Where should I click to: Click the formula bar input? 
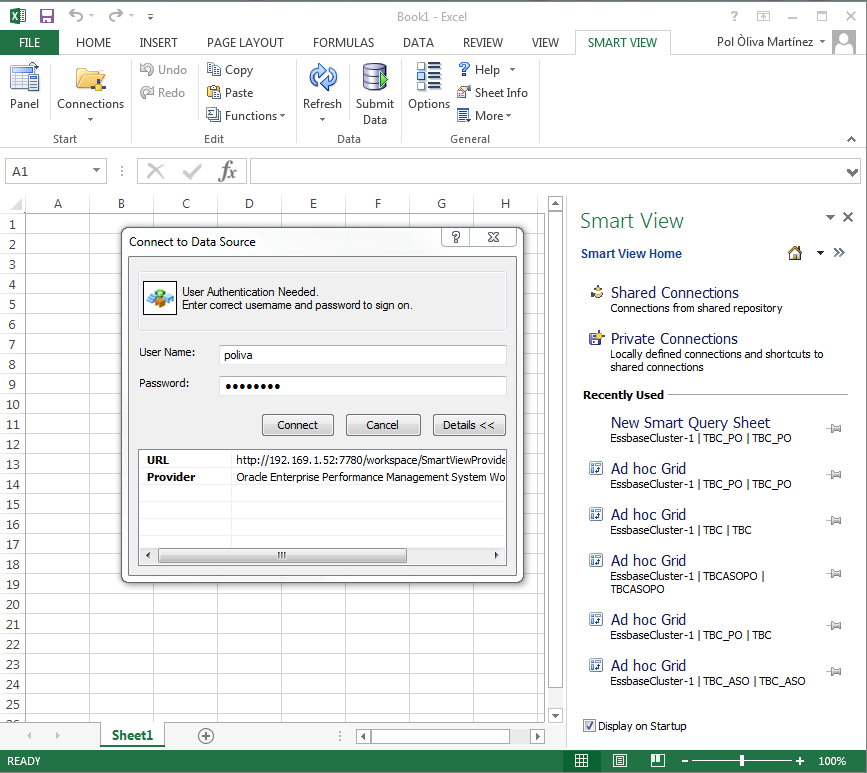tap(547, 171)
